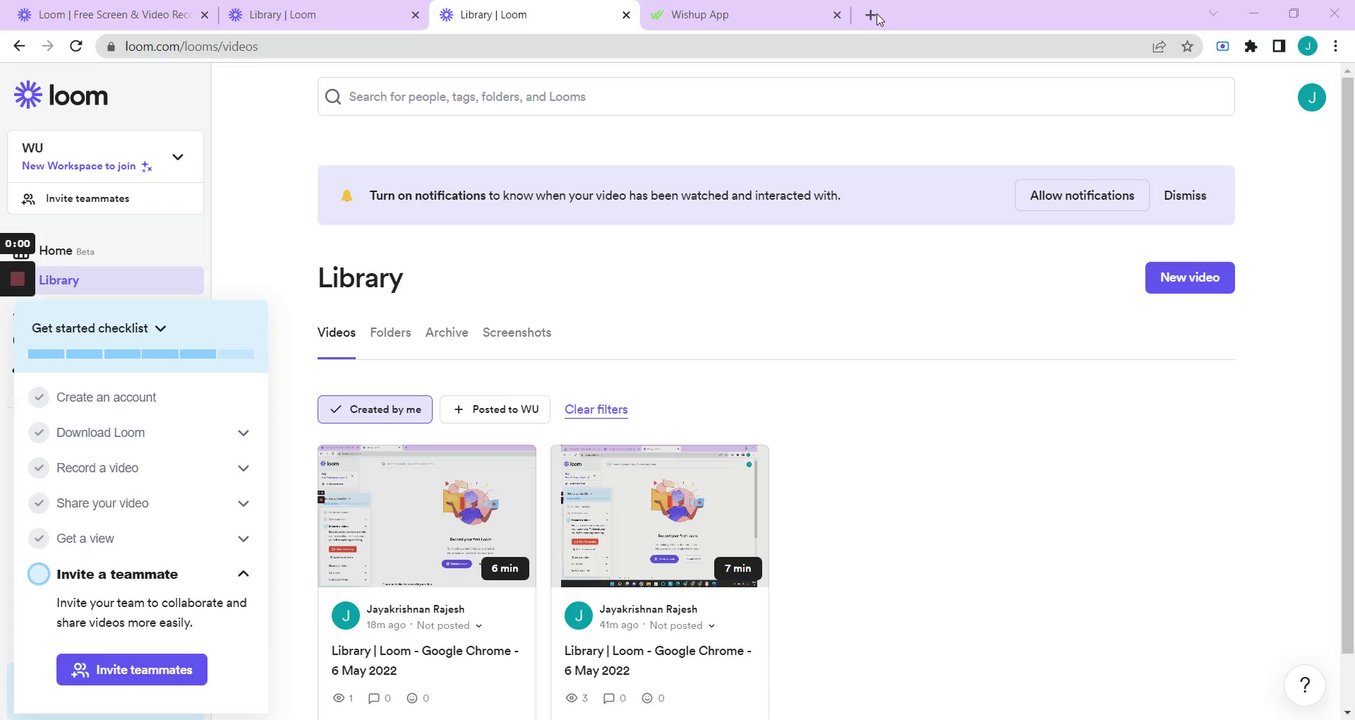The height and width of the screenshot is (720, 1355).
Task: Dismiss the notifications banner
Action: (1185, 195)
